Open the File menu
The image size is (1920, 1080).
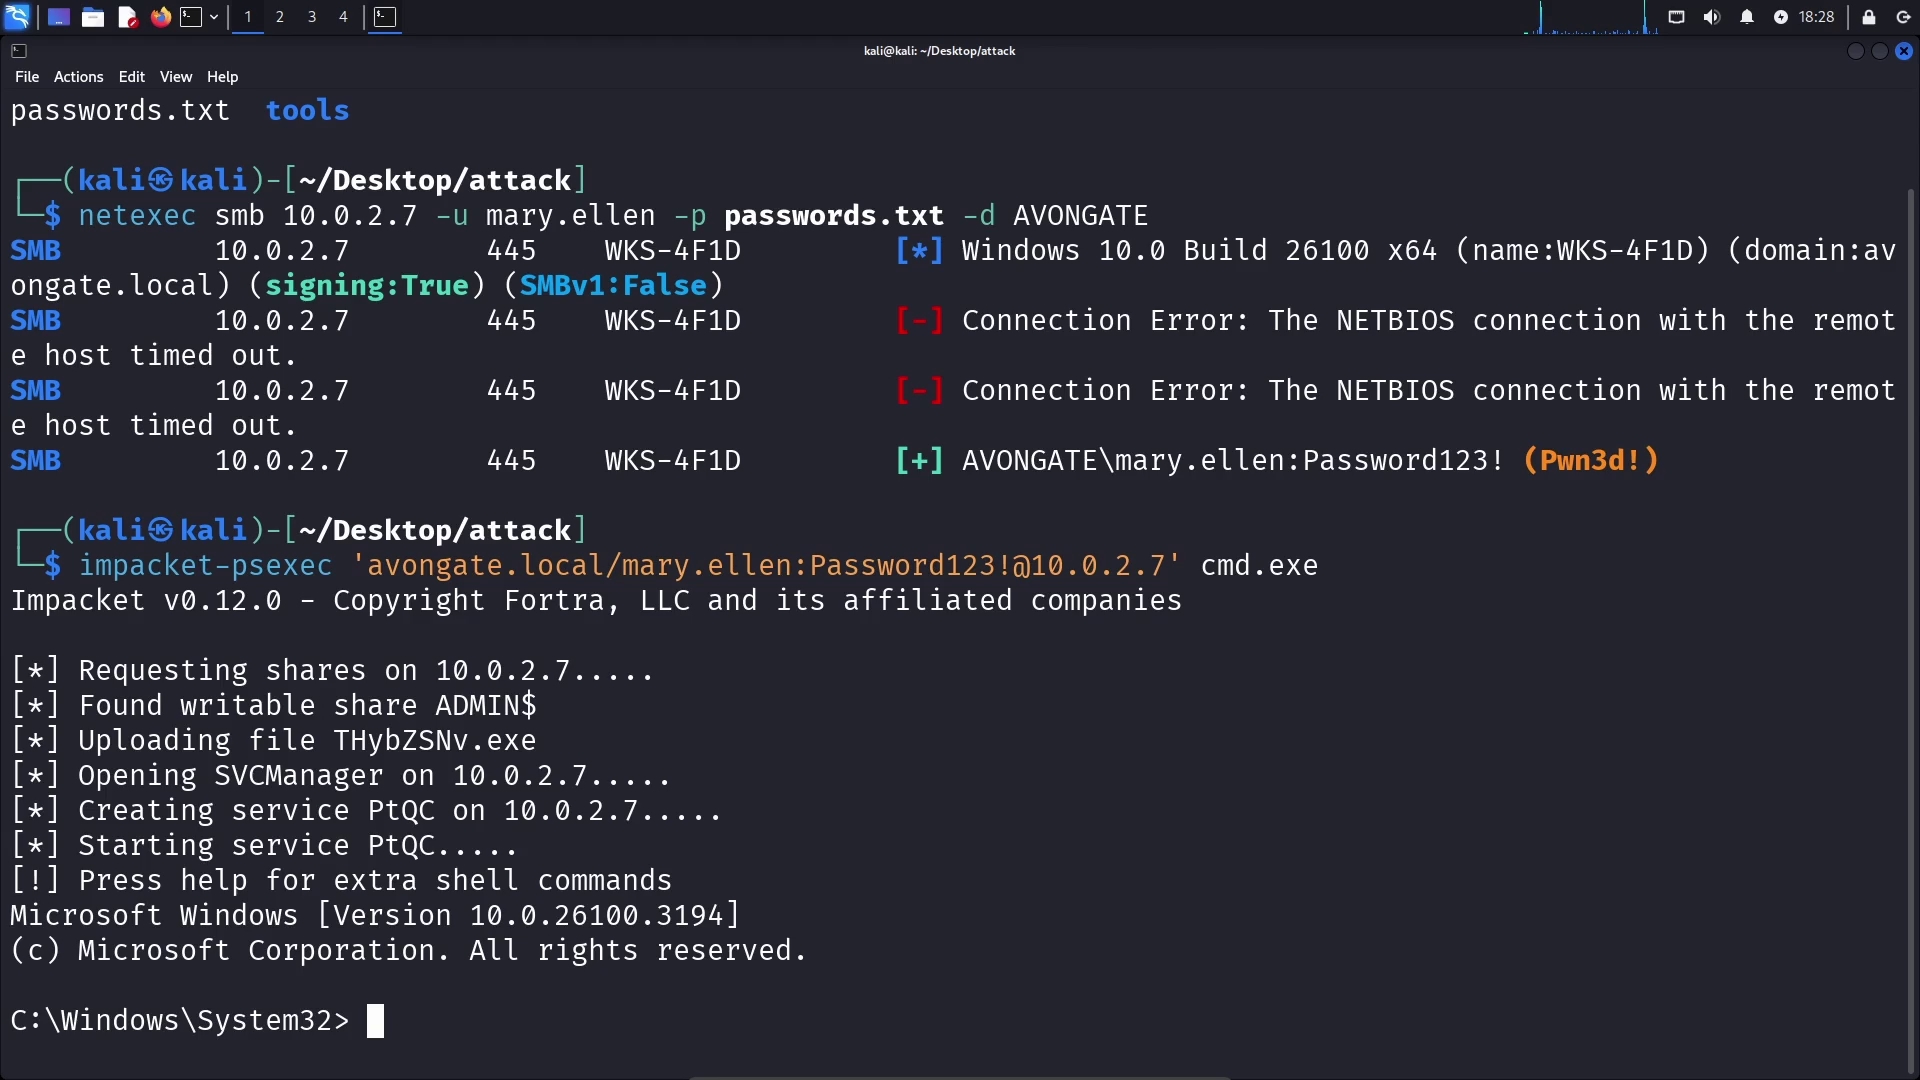click(27, 77)
